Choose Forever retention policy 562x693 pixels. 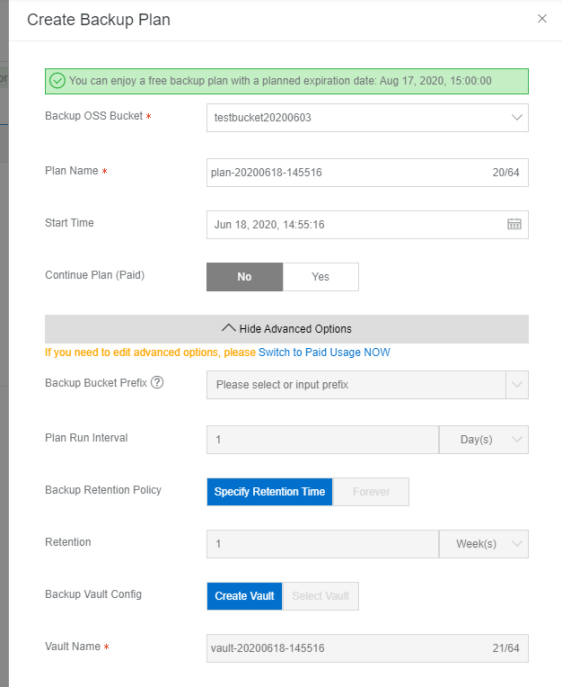click(x=371, y=491)
